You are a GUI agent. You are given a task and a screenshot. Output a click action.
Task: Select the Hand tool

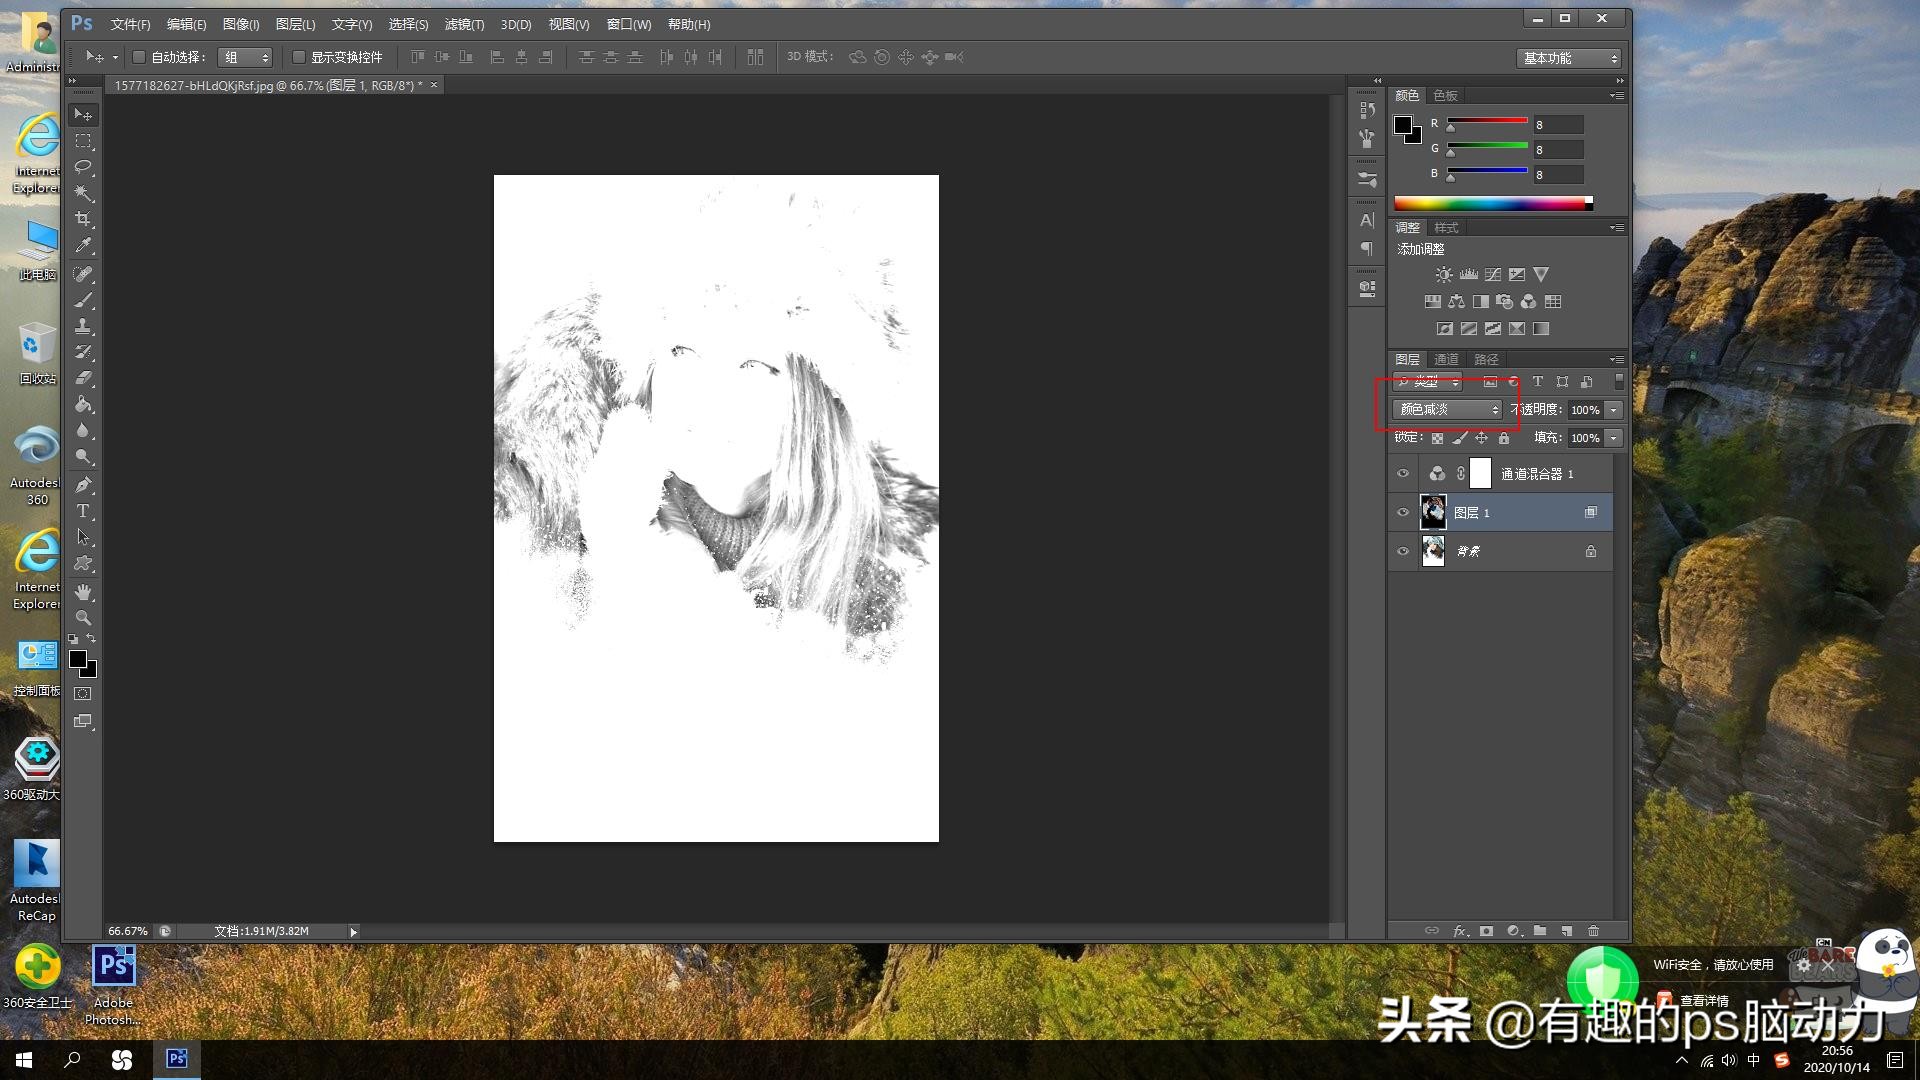(x=83, y=592)
